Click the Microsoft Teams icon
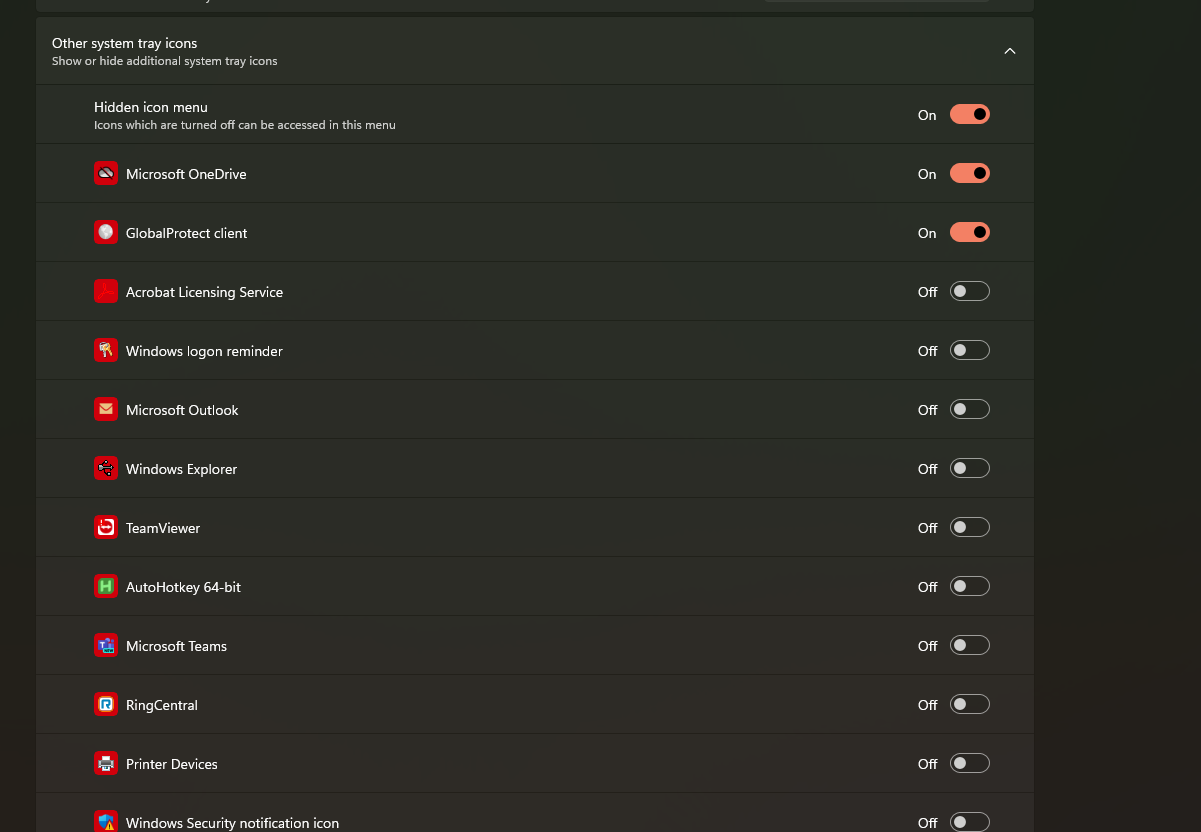 pos(106,646)
